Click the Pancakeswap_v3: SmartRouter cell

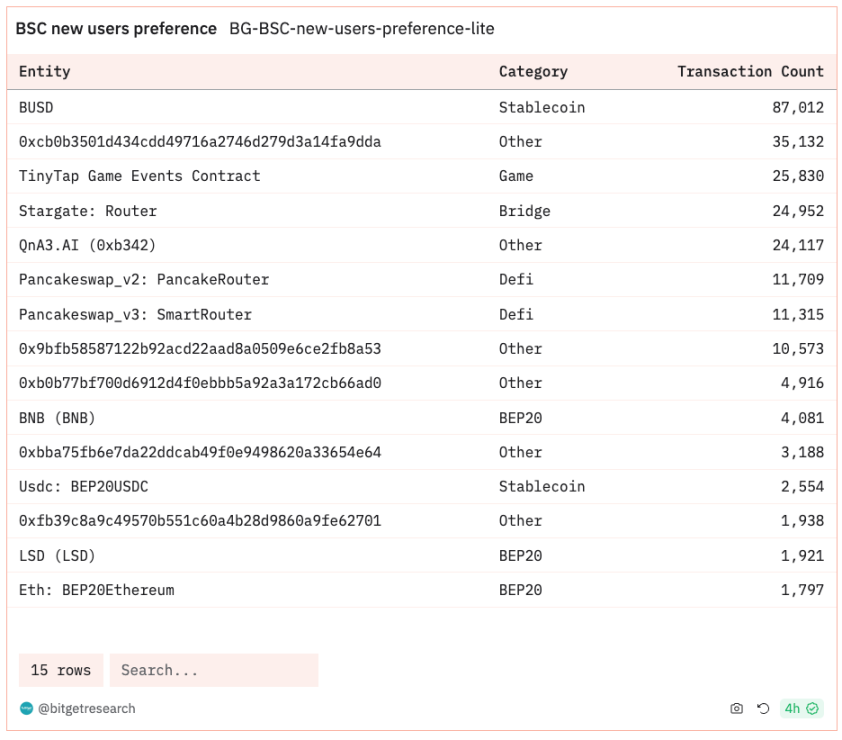[x=135, y=314]
